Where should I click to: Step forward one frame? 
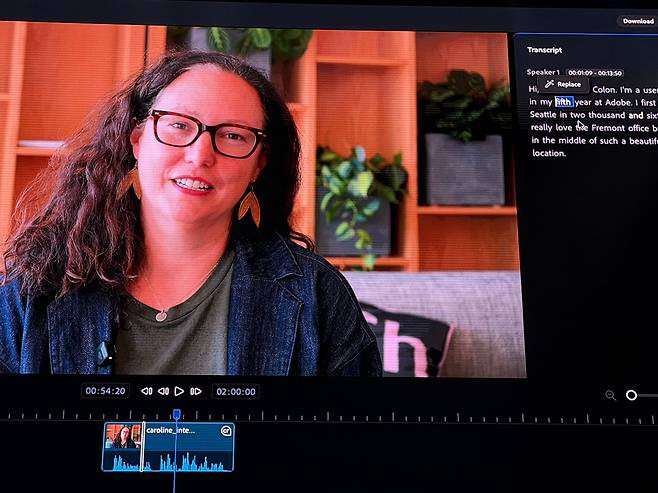click(x=196, y=391)
